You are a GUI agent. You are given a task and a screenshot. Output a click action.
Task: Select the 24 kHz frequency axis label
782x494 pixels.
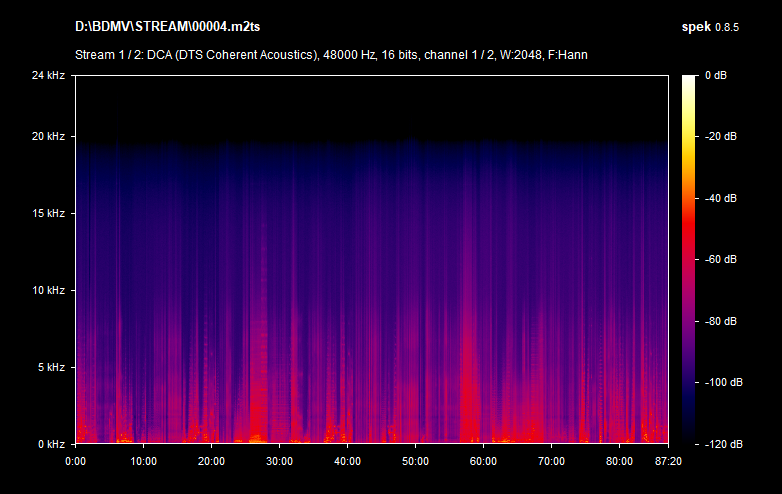[x=50, y=75]
